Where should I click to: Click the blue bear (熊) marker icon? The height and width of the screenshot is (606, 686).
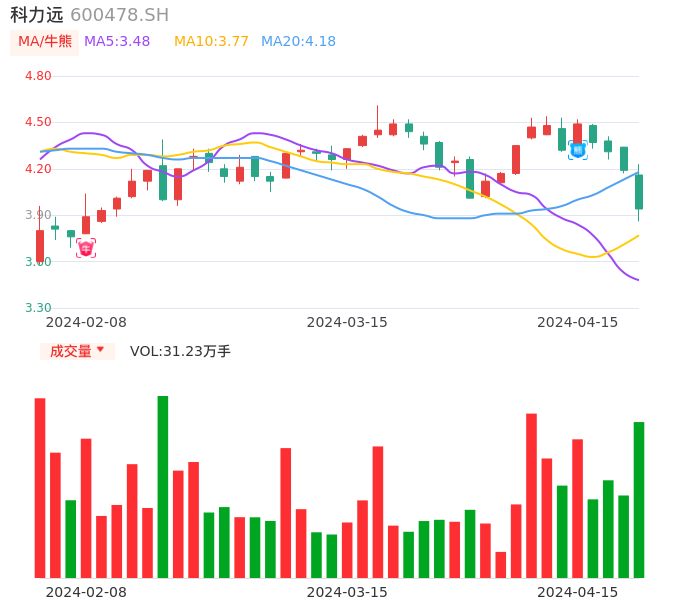point(578,150)
